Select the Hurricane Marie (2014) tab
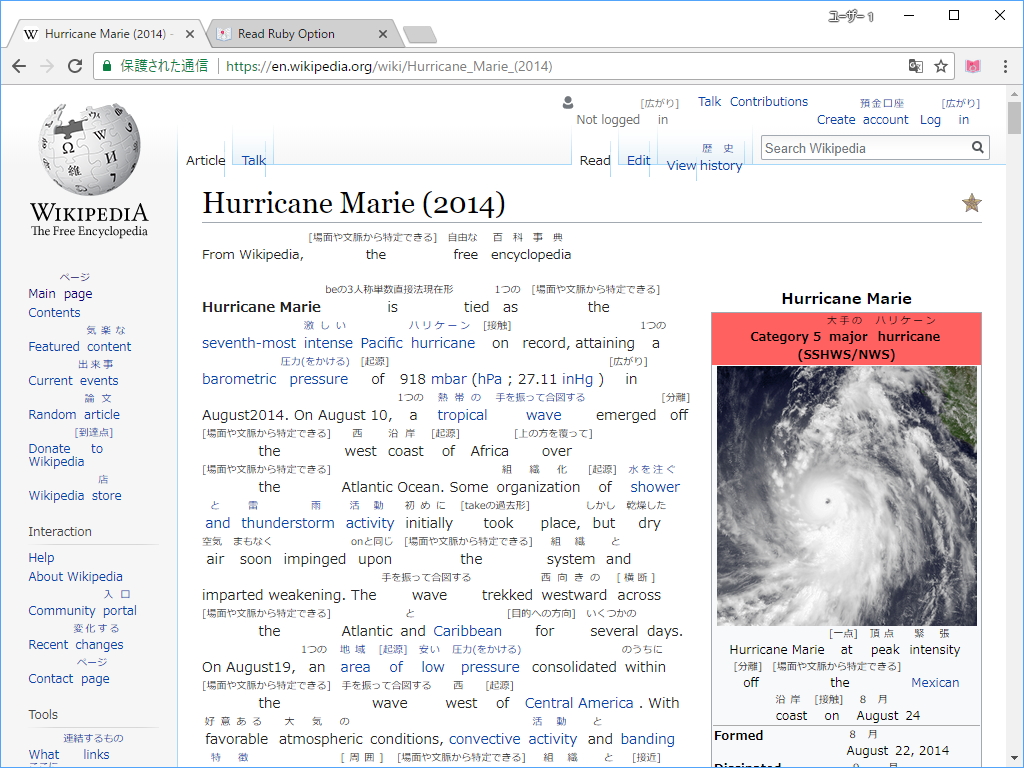Viewport: 1024px width, 768px height. pyautogui.click(x=106, y=34)
